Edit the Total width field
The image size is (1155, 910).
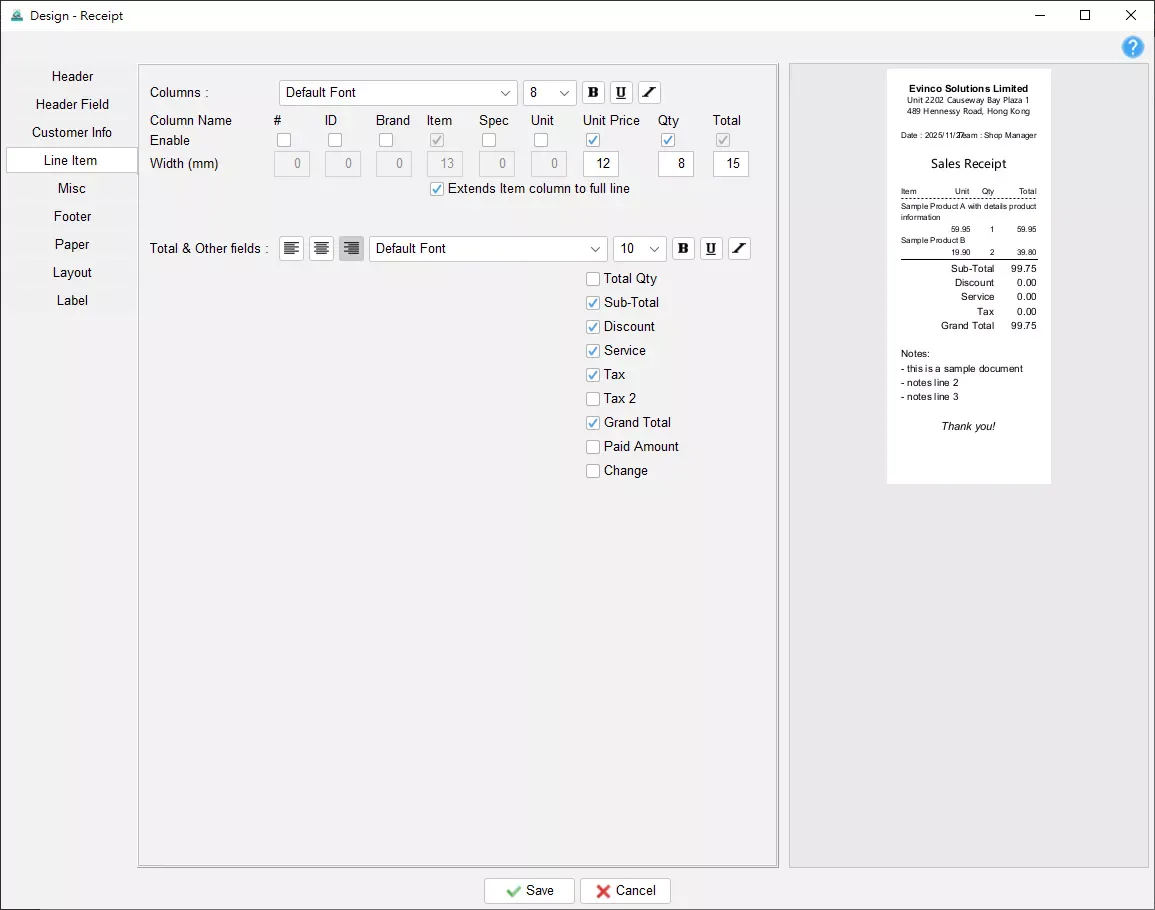[731, 164]
